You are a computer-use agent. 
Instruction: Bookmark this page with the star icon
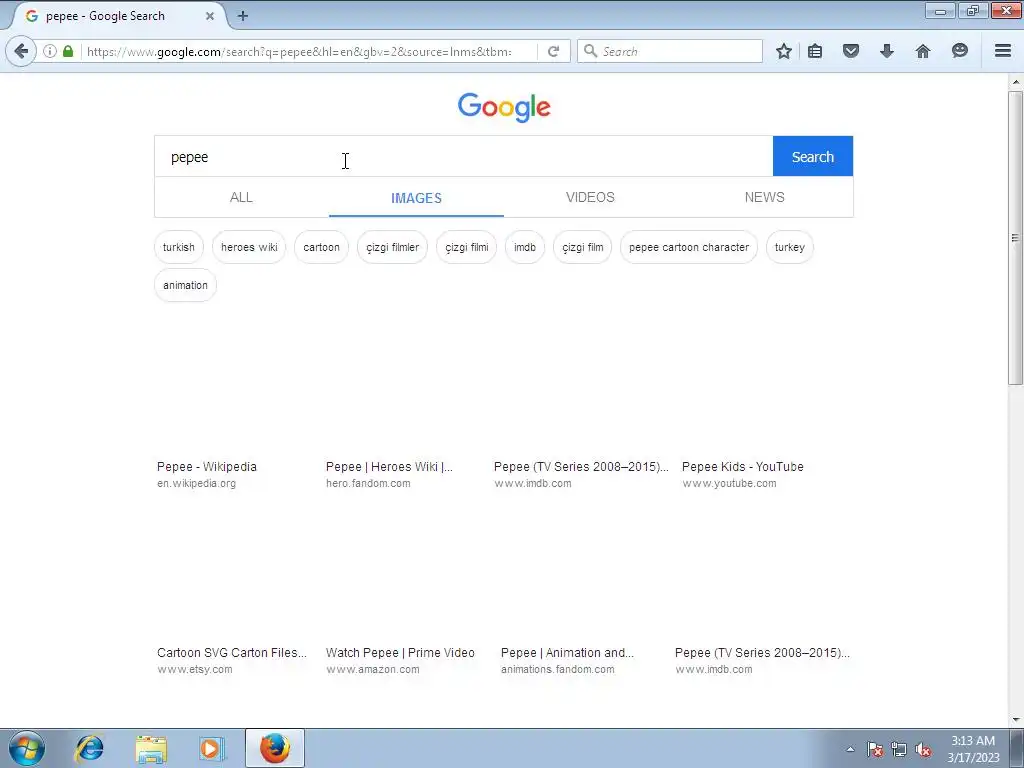pyautogui.click(x=784, y=51)
